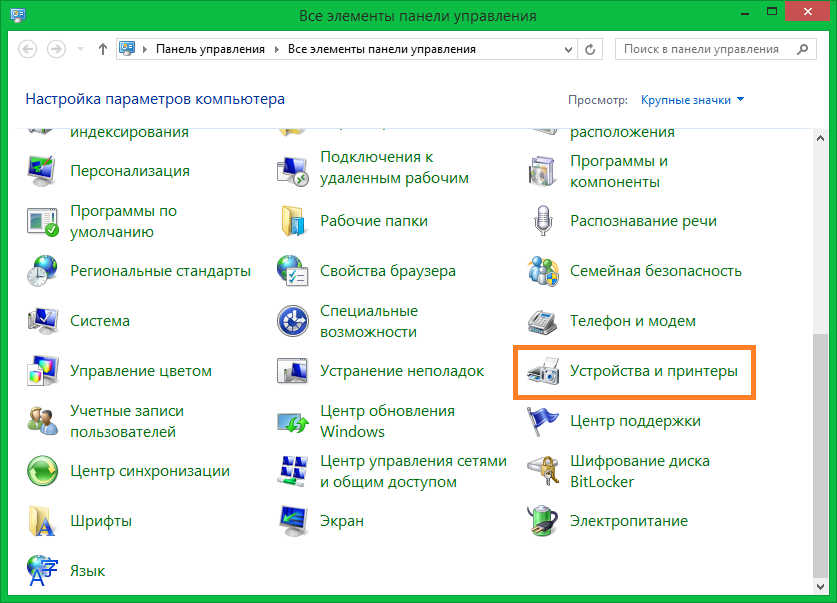Select Панель управления in the breadcrumb path
The width and height of the screenshot is (837, 603).
coord(210,49)
